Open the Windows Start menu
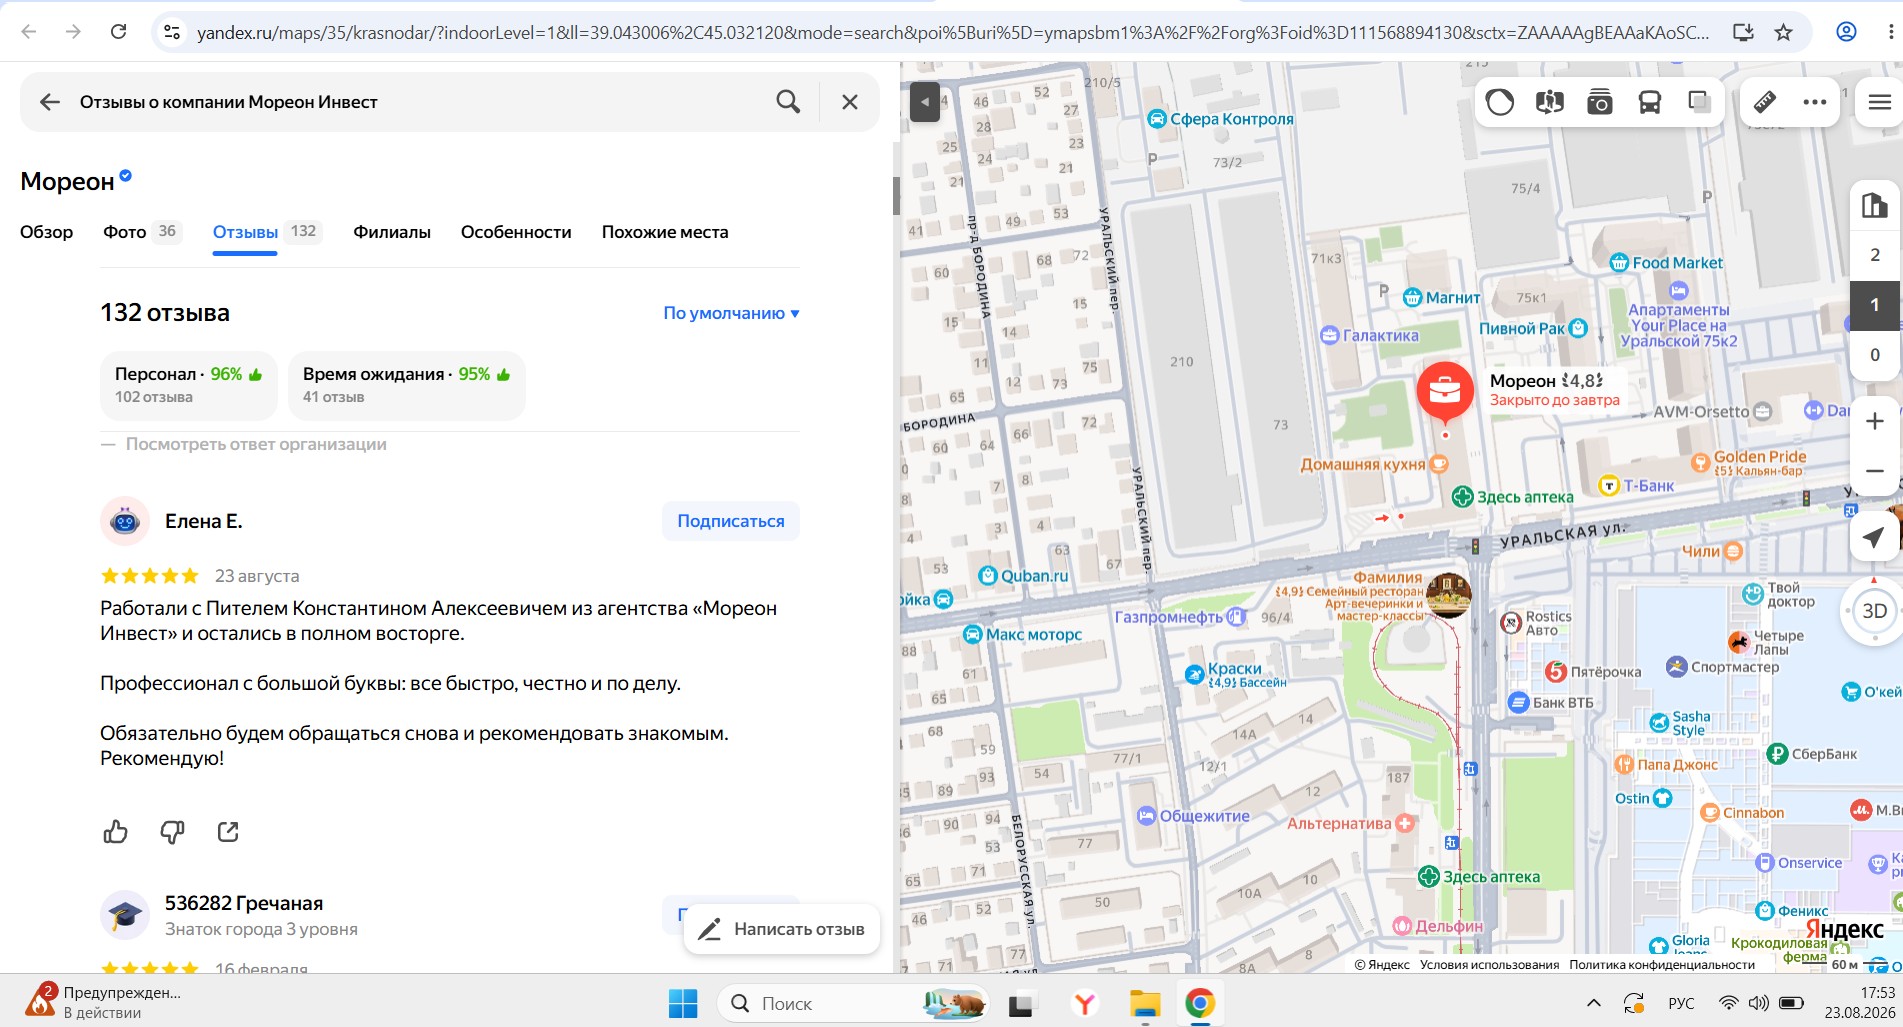This screenshot has width=1903, height=1027. (x=683, y=1003)
